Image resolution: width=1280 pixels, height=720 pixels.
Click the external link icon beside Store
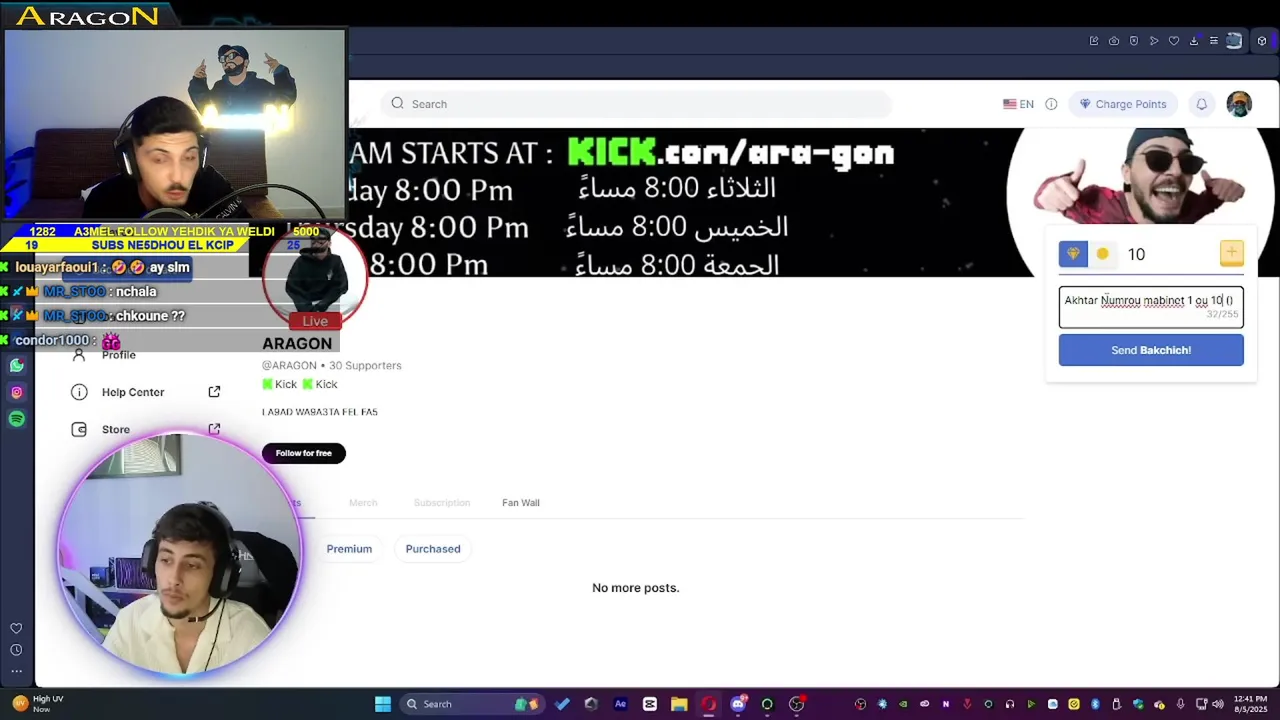tap(214, 429)
